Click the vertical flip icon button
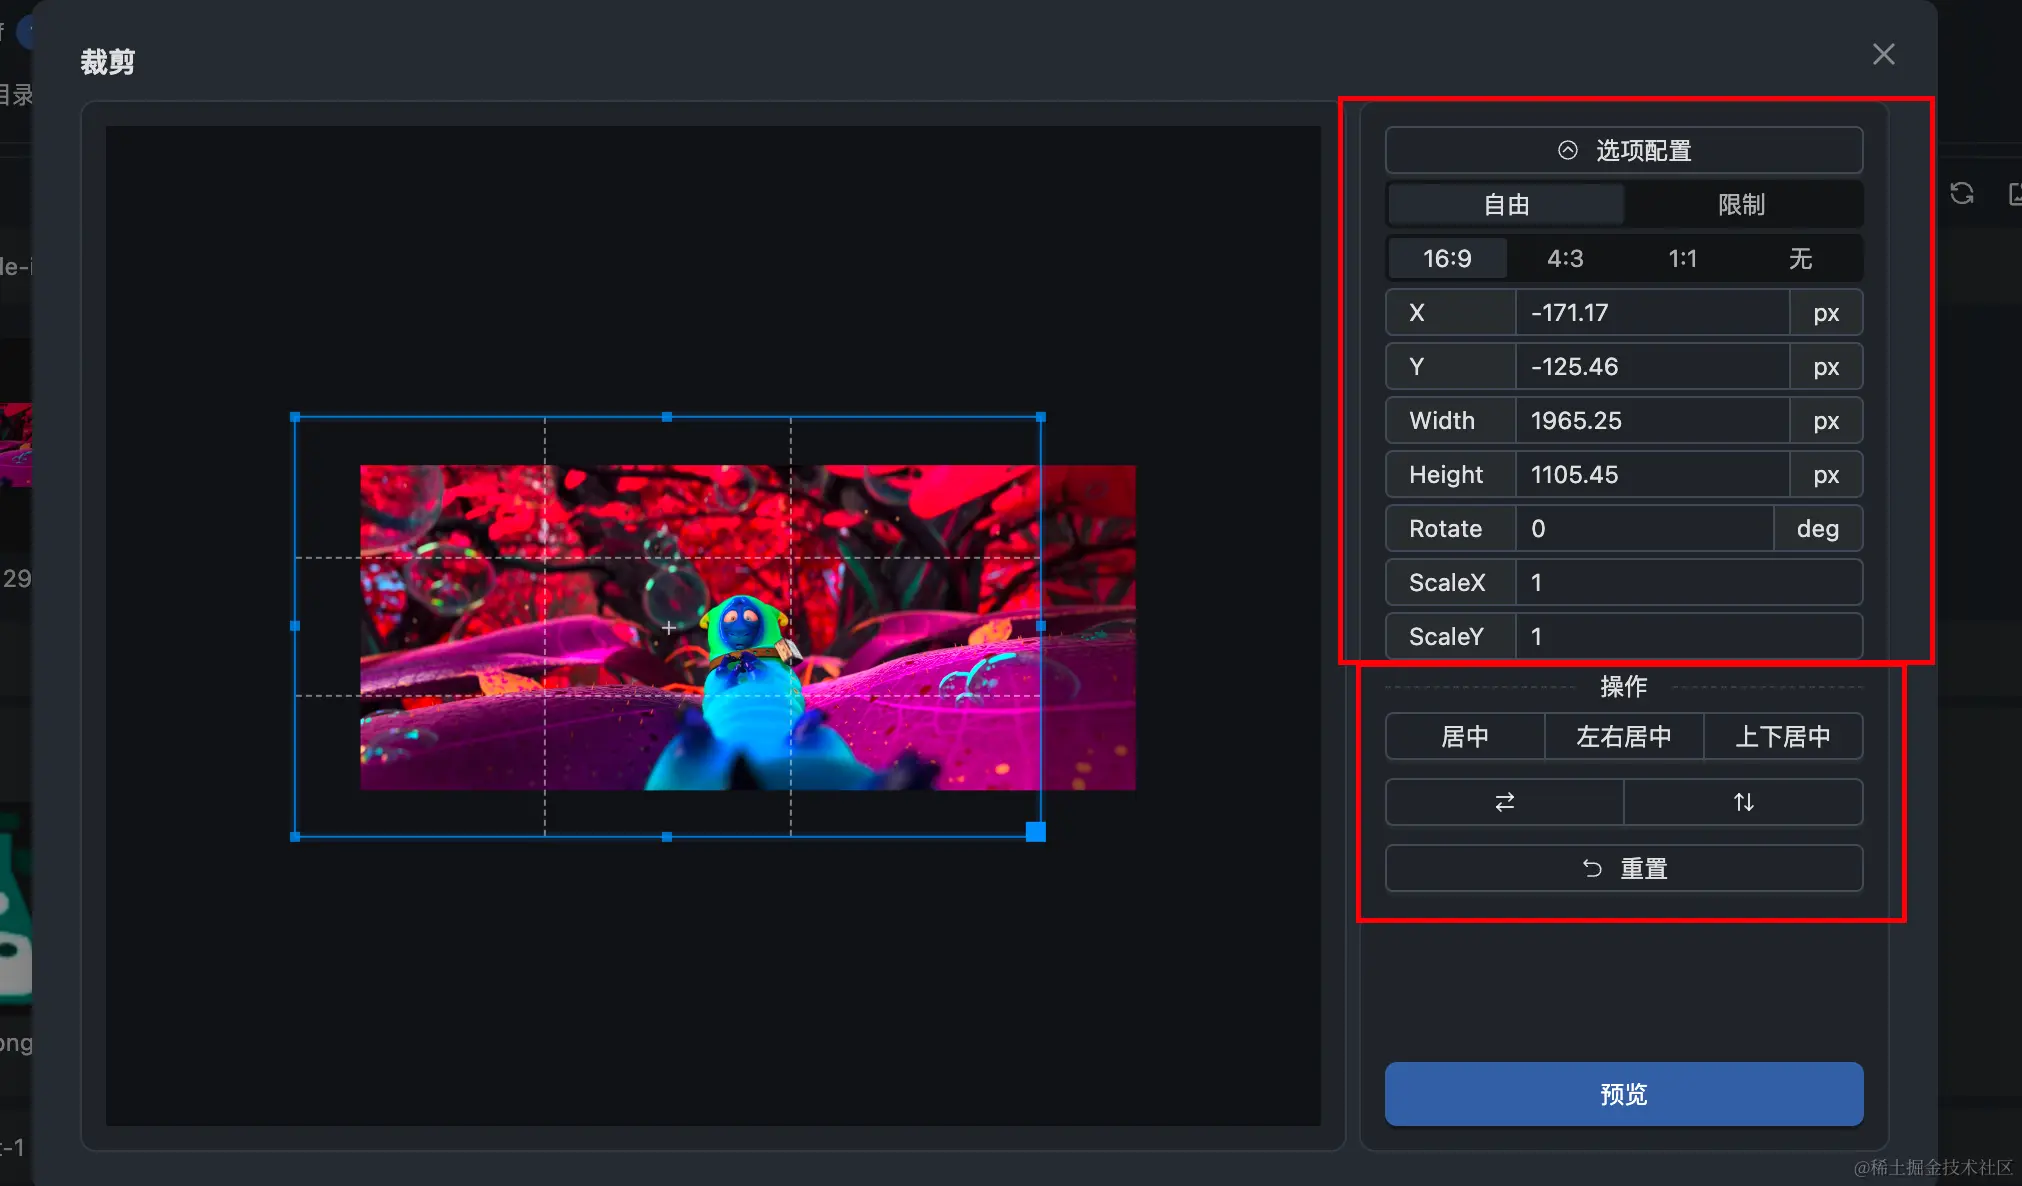This screenshot has height=1186, width=2022. tap(1743, 802)
